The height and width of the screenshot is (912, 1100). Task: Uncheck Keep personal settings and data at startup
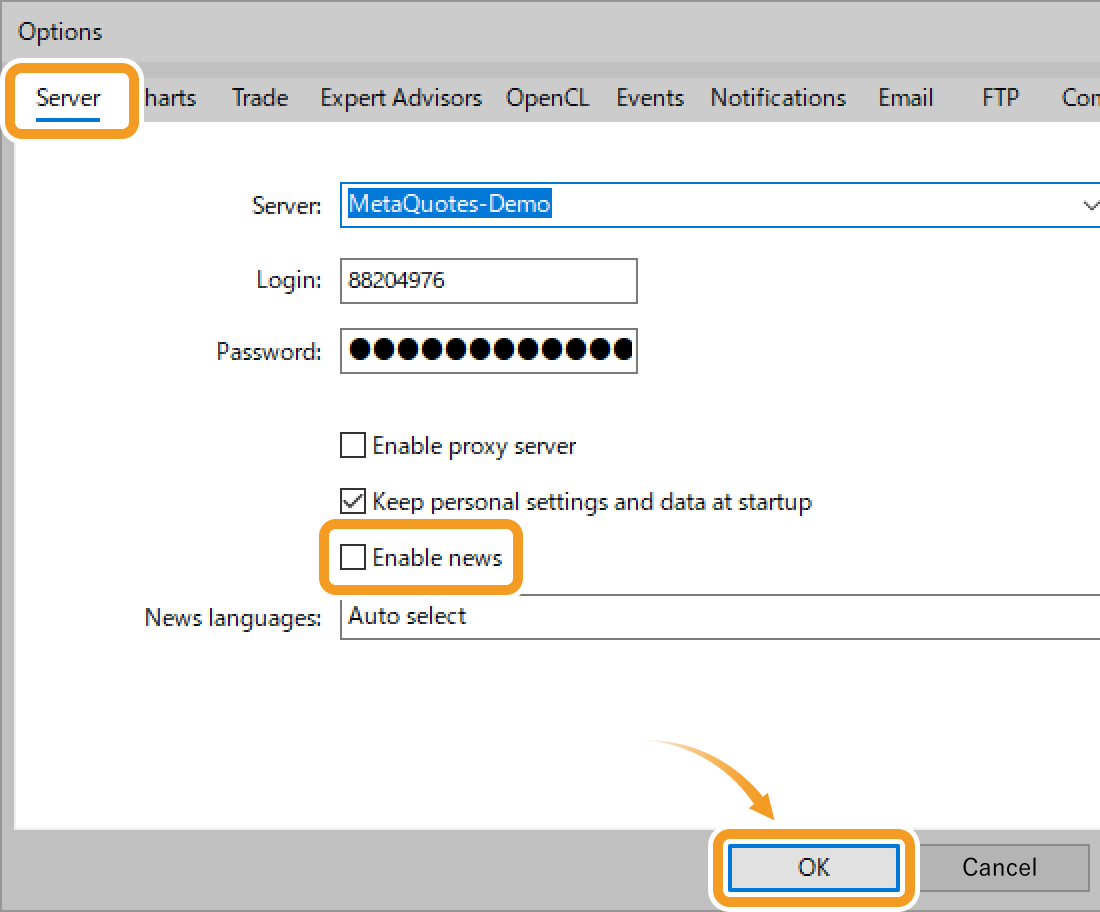pyautogui.click(x=353, y=501)
